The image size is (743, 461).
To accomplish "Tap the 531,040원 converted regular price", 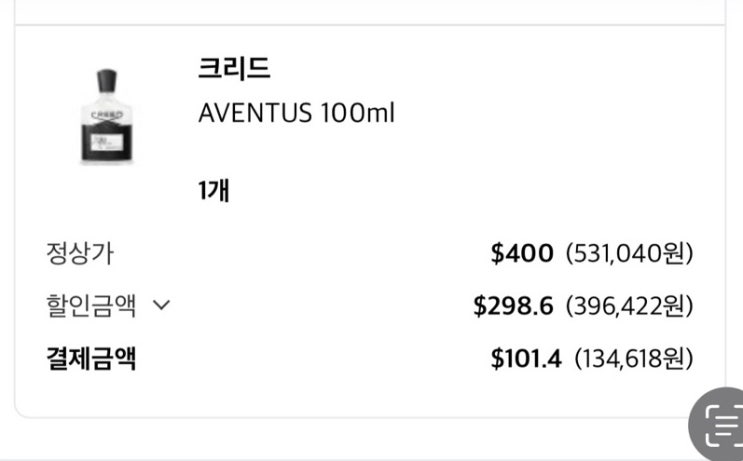I will (629, 253).
